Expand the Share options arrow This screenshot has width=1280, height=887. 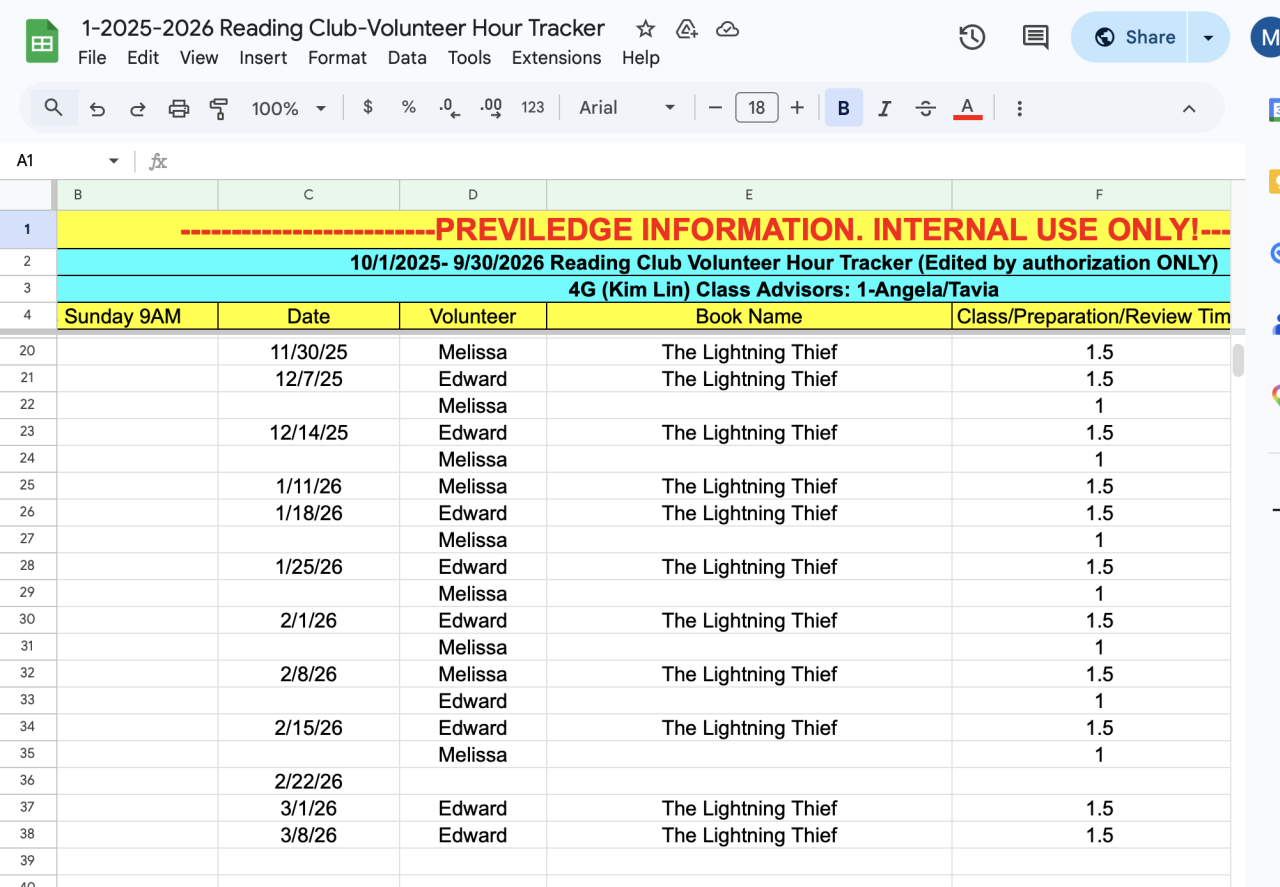(x=1208, y=38)
